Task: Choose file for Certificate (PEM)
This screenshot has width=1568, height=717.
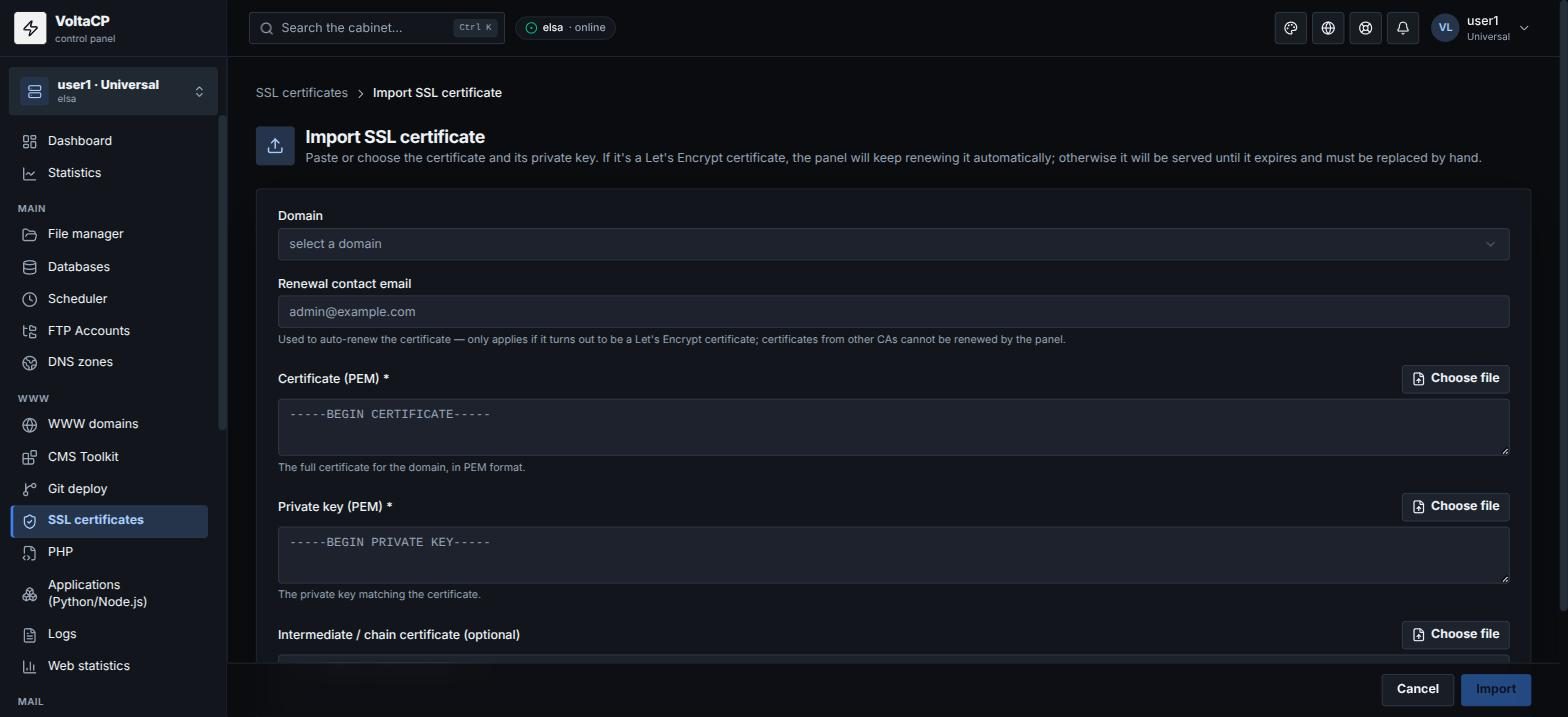Action: [1455, 378]
